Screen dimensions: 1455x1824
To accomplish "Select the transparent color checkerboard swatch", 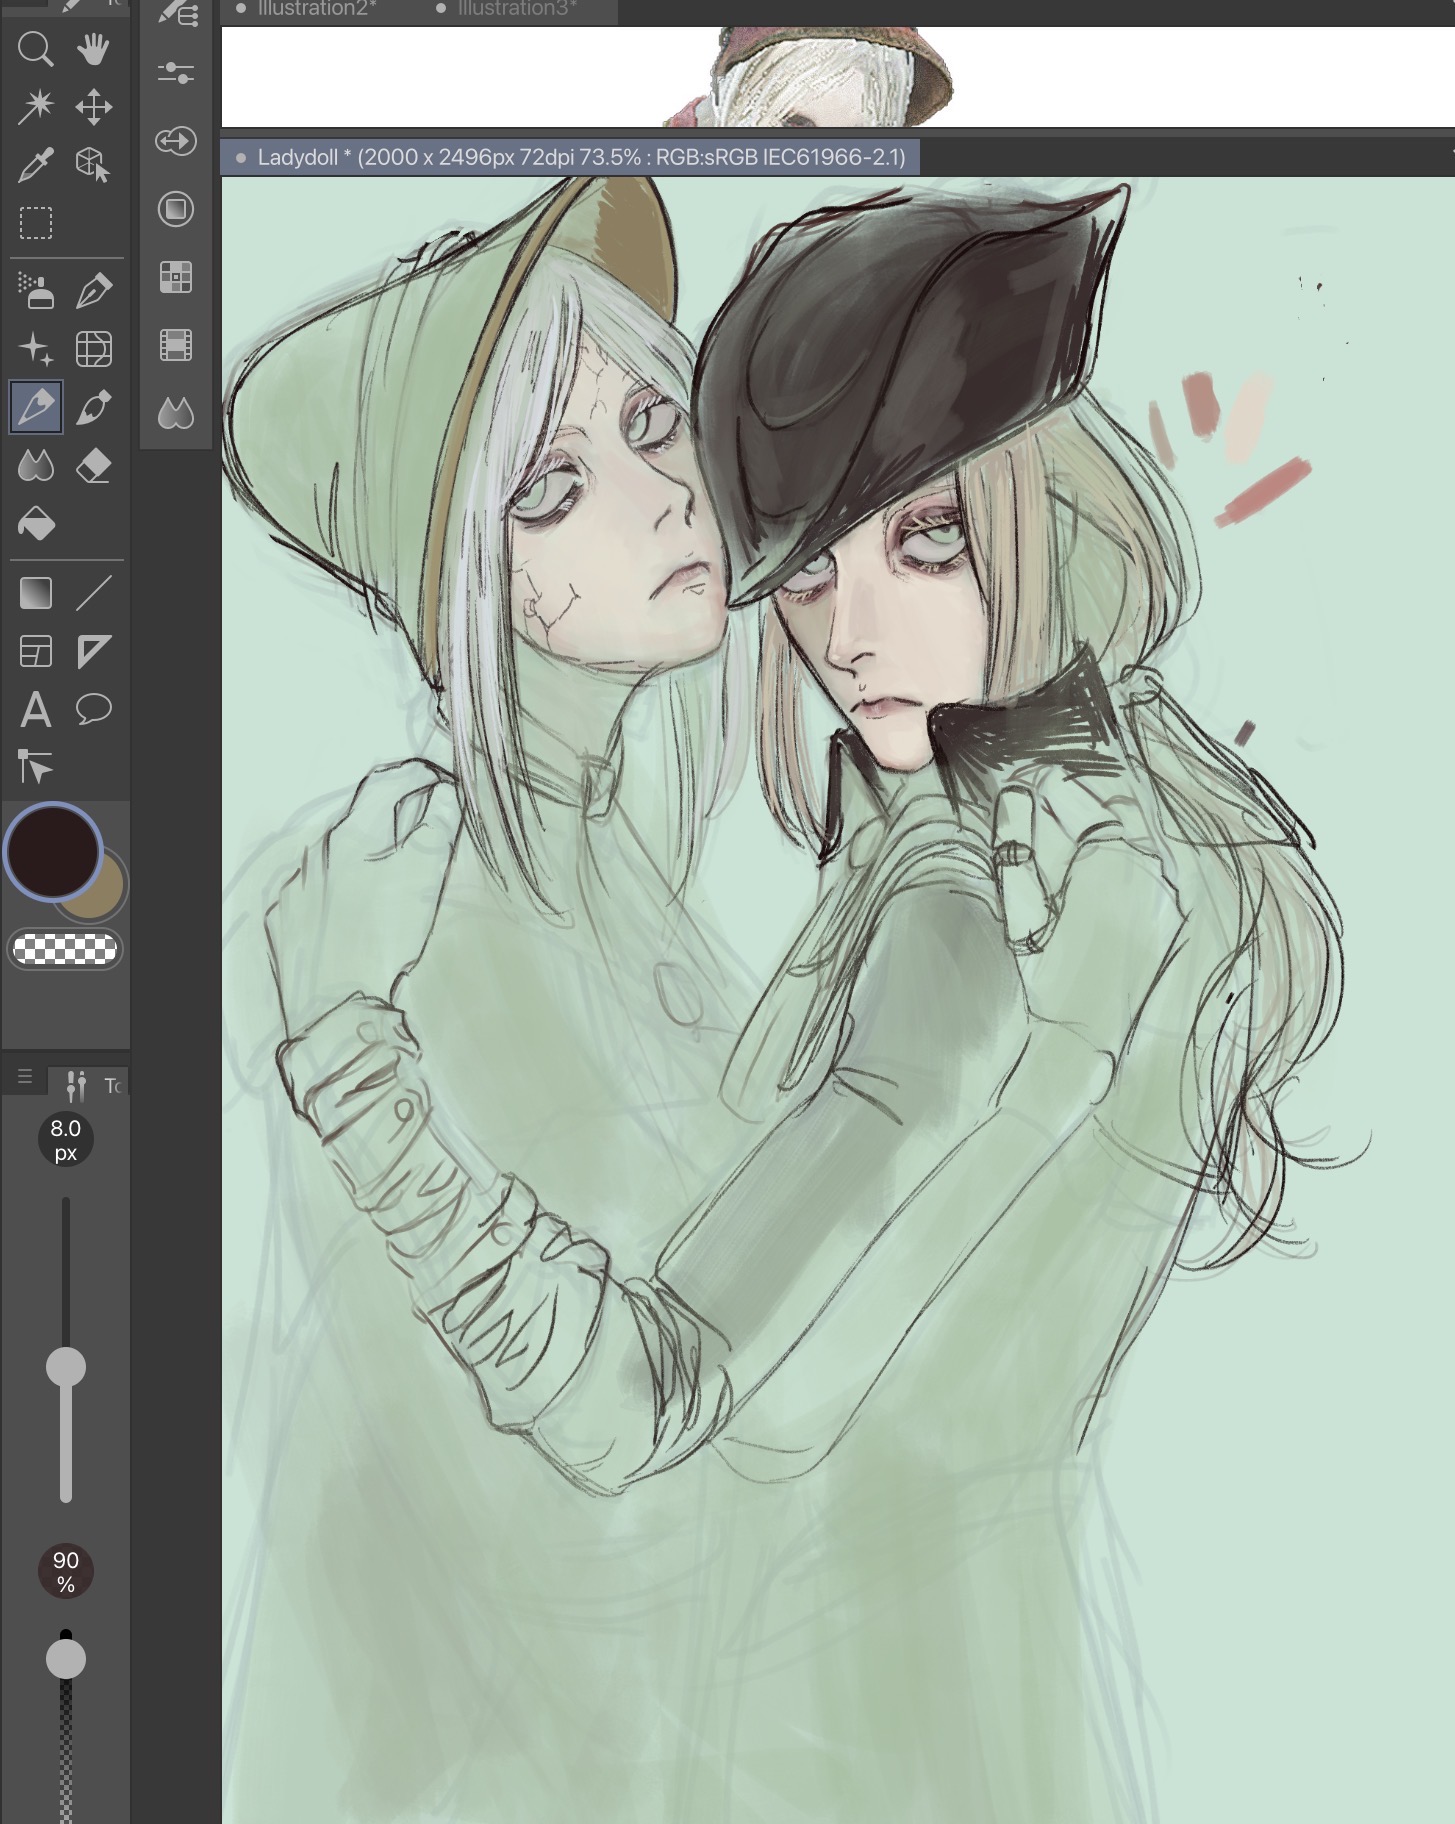I will point(65,949).
